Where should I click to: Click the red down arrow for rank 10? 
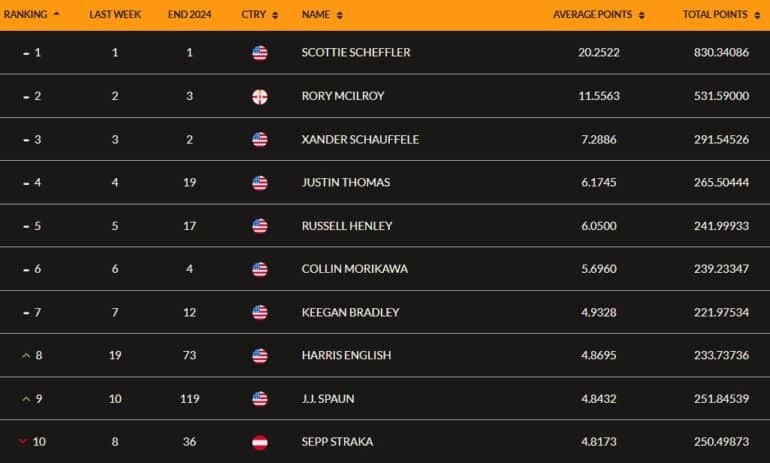click(23, 441)
